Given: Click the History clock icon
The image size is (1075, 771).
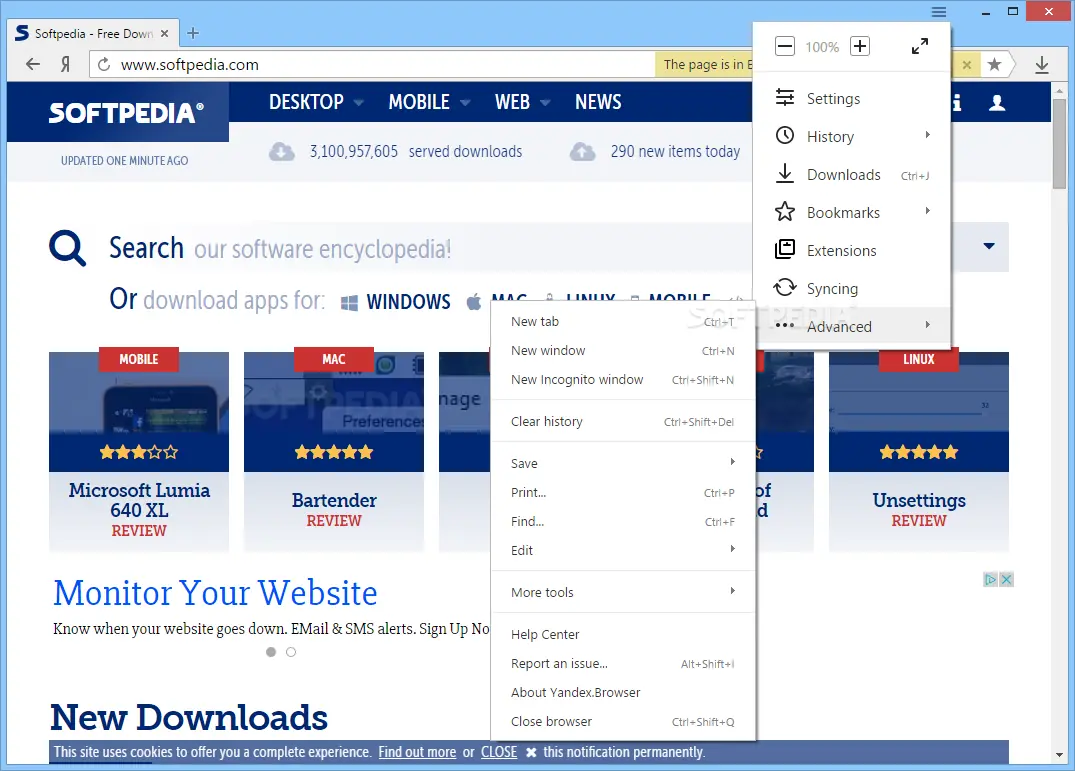Looking at the screenshot, I should [784, 135].
